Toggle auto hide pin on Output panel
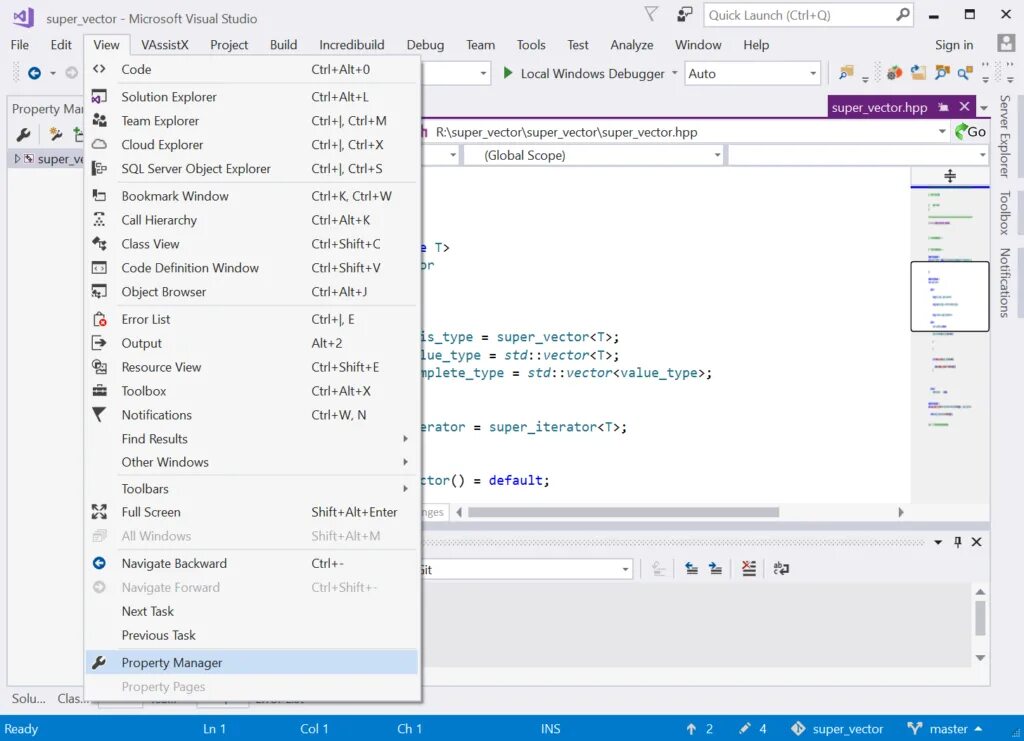This screenshot has width=1024, height=741. pos(957,542)
